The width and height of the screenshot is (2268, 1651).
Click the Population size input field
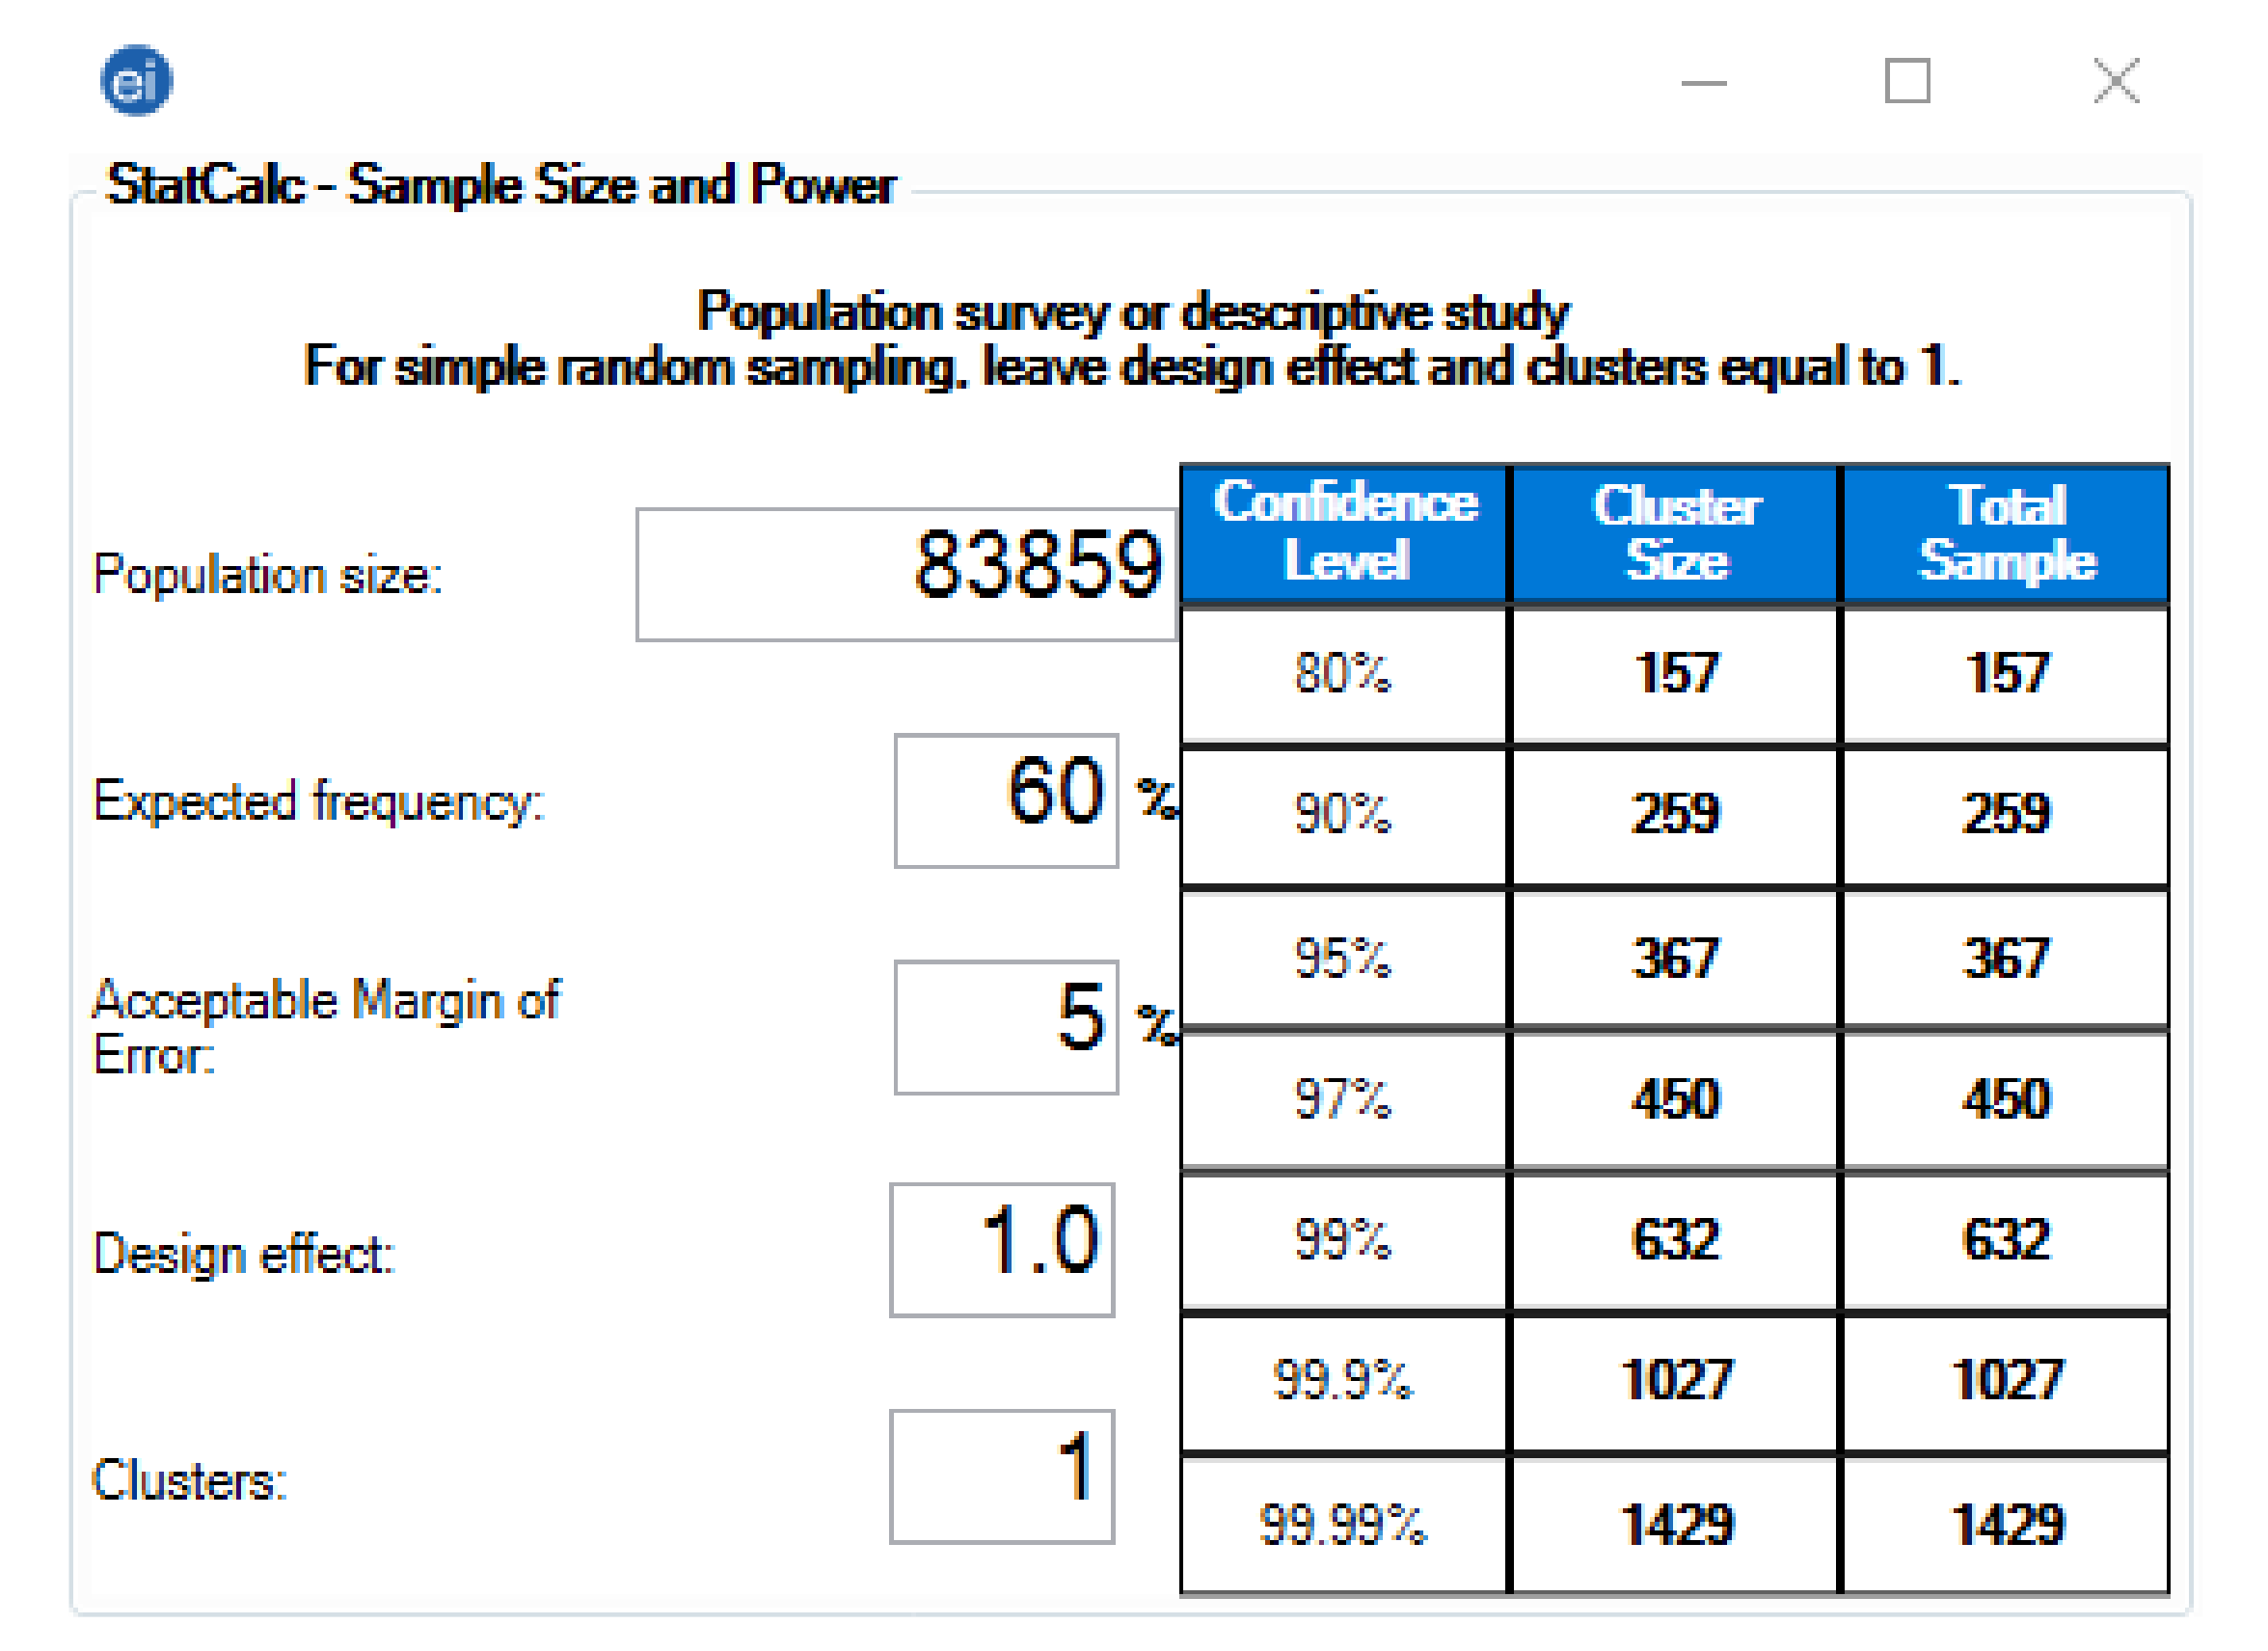point(905,574)
